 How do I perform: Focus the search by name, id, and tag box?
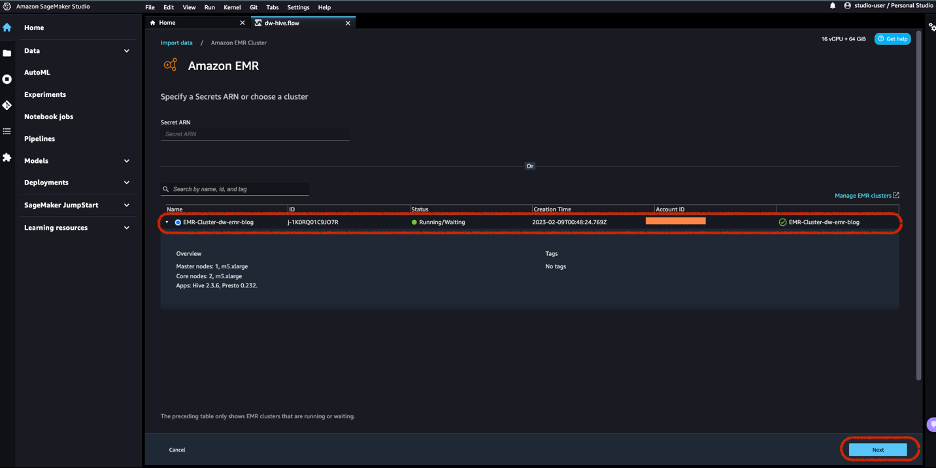click(235, 189)
